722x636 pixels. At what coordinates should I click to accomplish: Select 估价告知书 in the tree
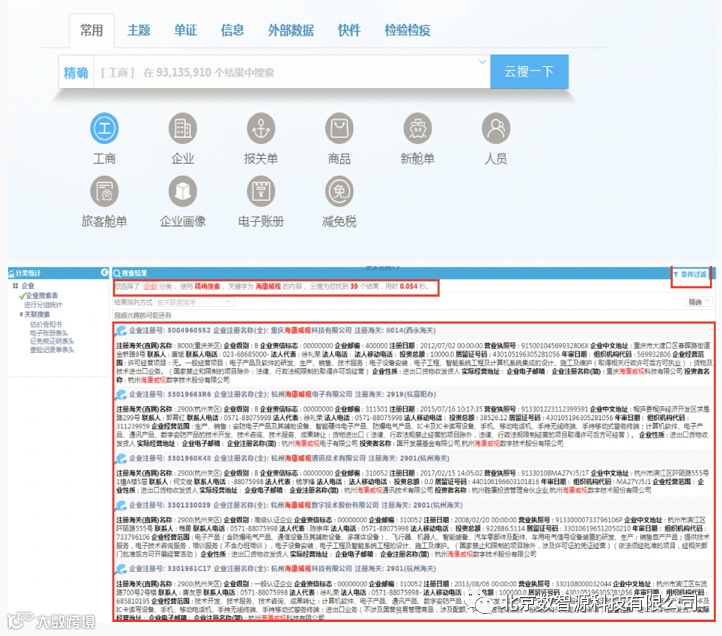[x=46, y=324]
